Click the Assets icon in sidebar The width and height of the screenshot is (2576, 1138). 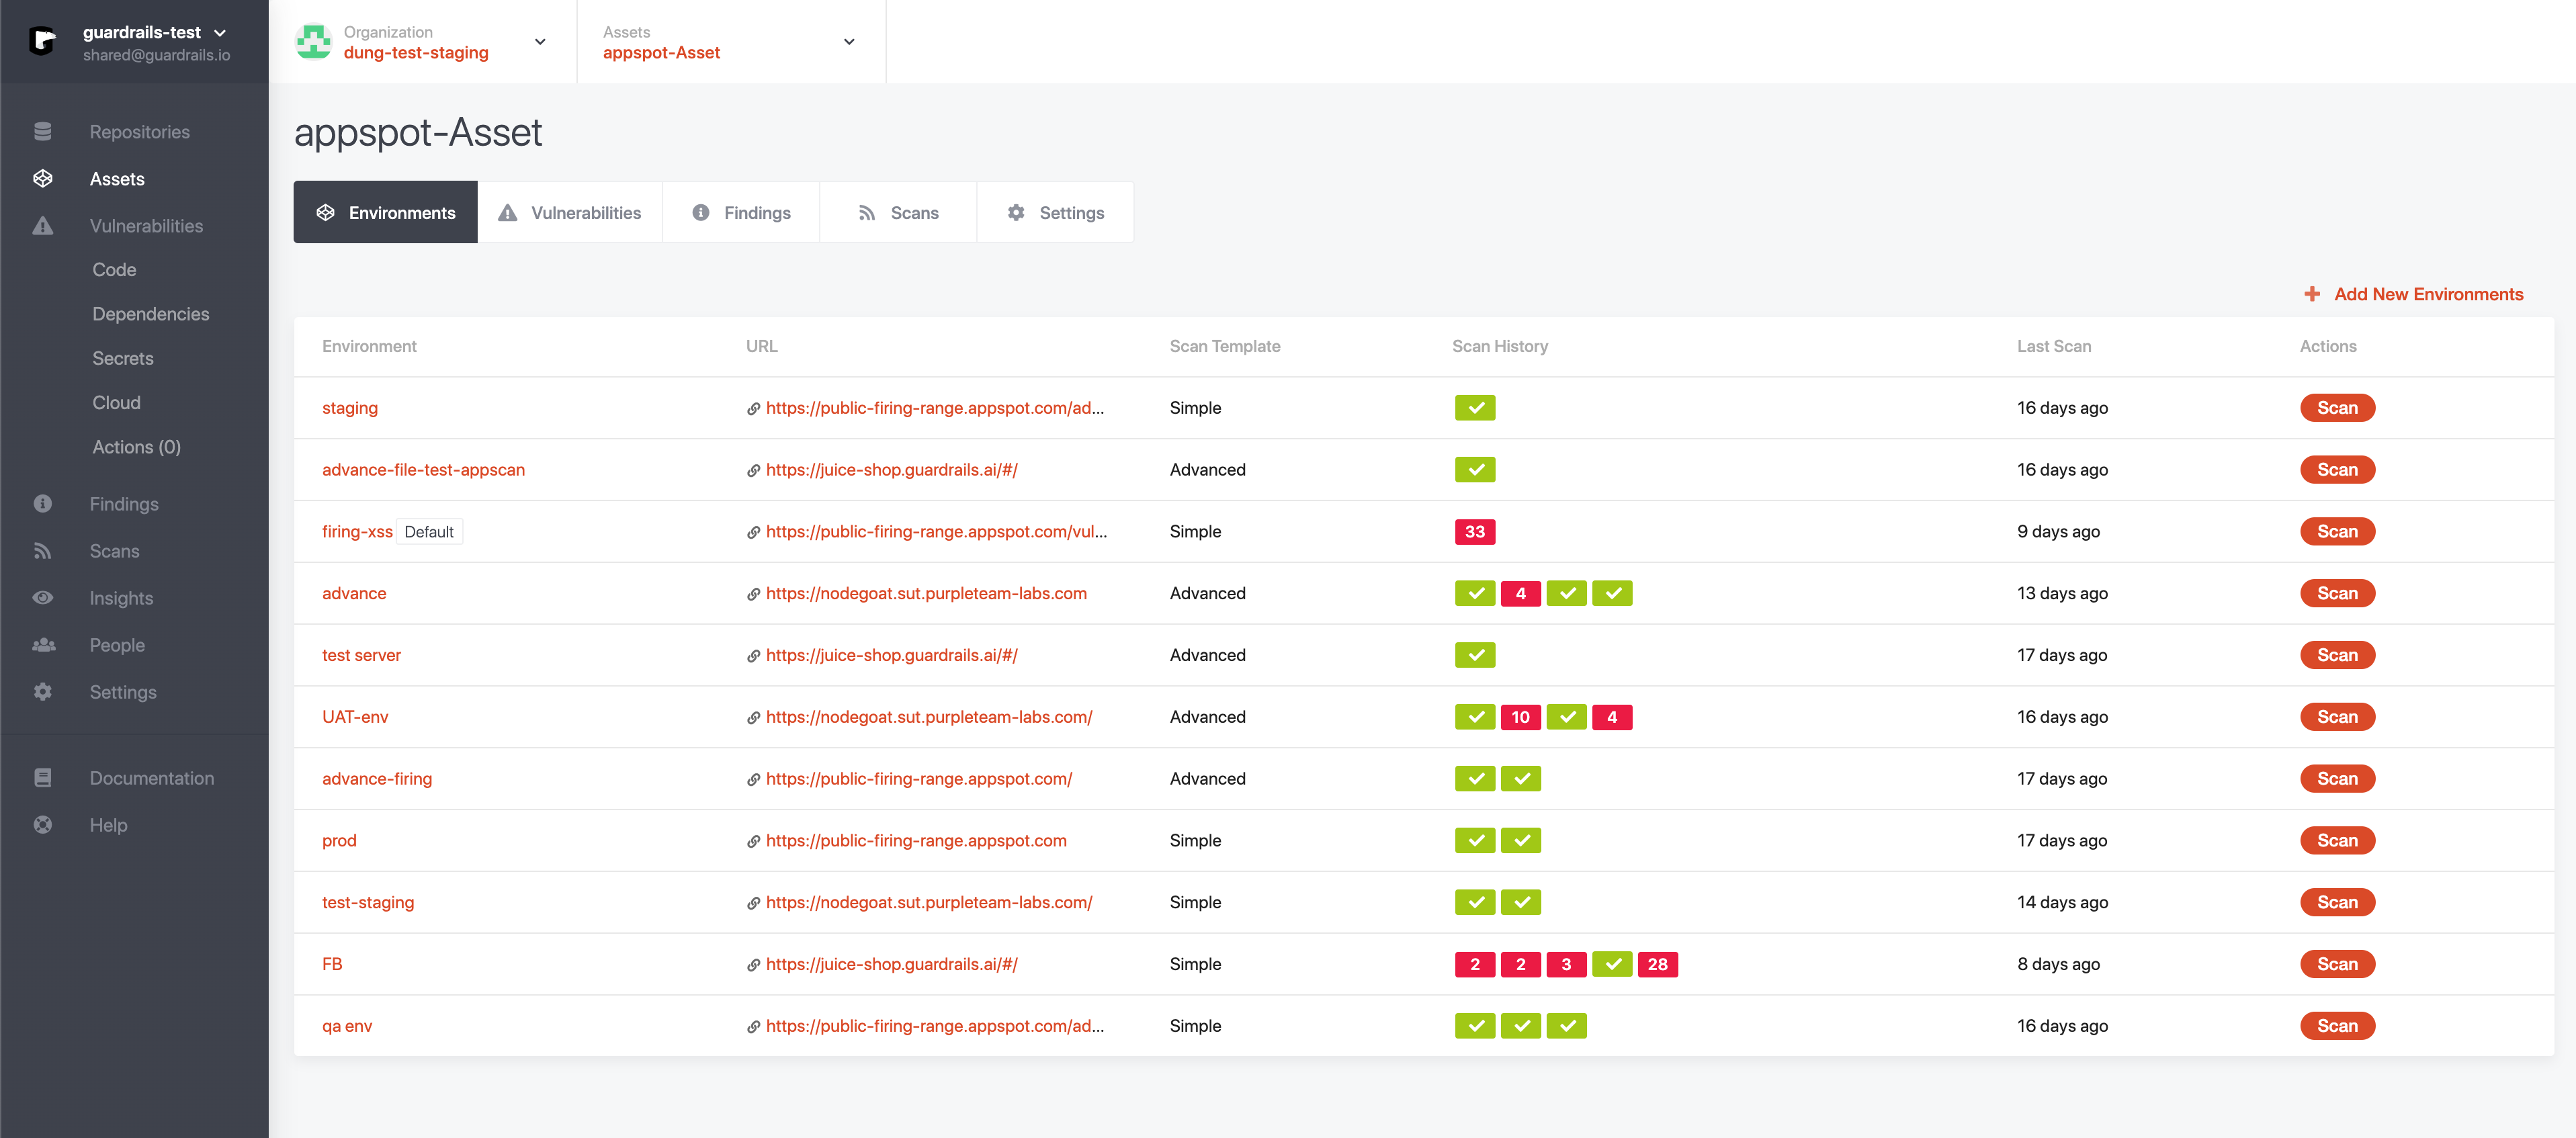click(44, 177)
